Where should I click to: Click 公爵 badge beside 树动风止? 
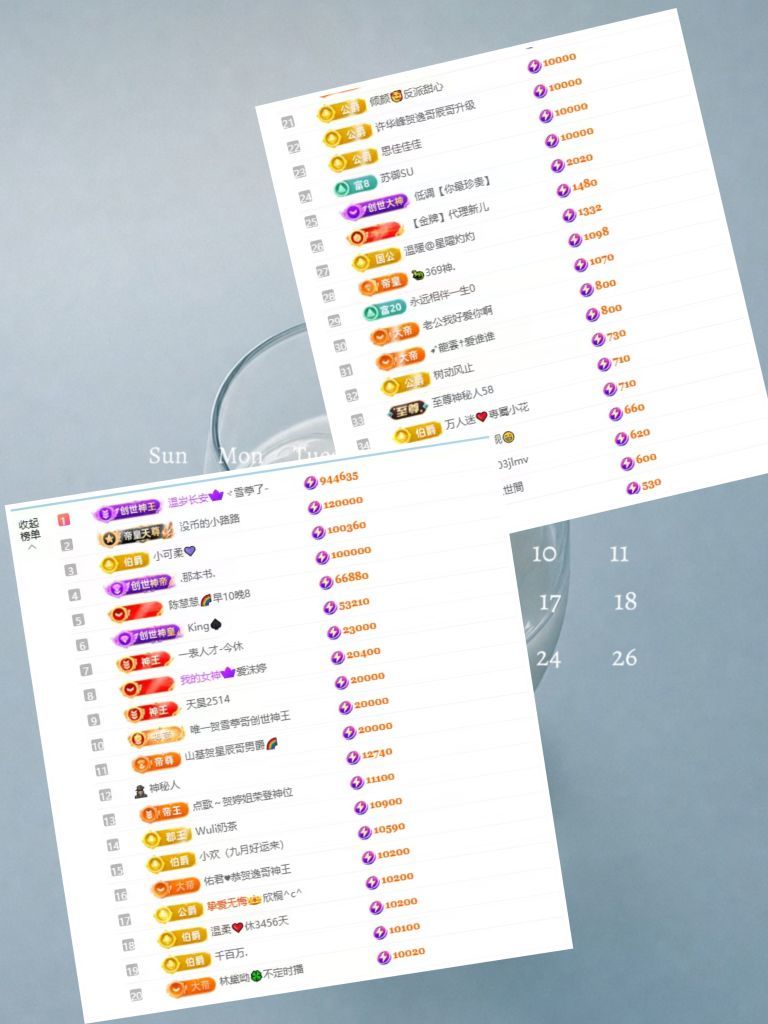pos(406,383)
